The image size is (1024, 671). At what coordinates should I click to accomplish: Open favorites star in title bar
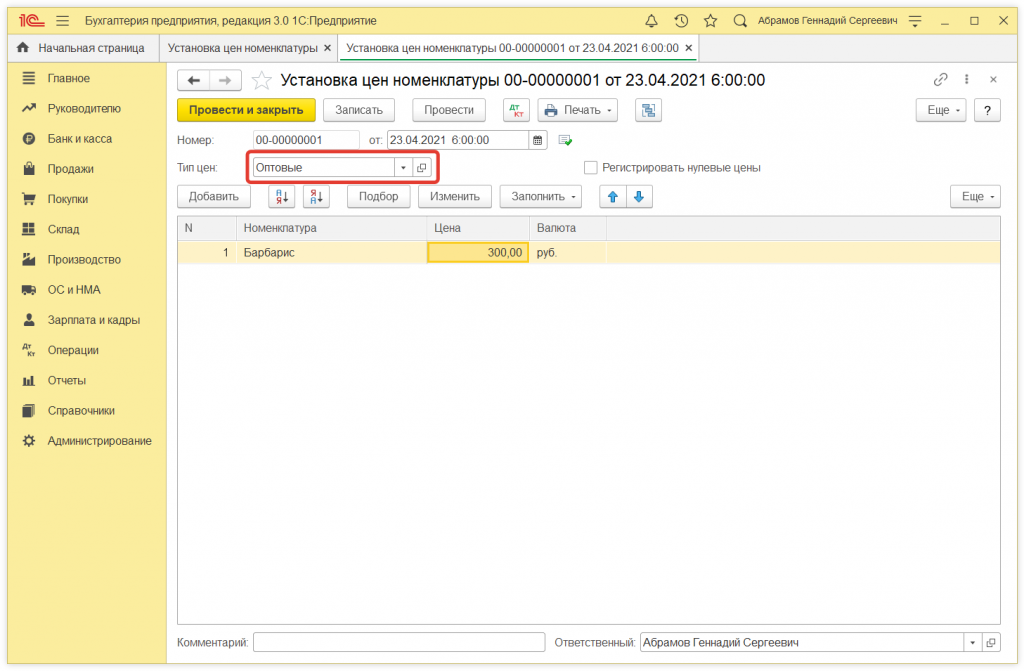click(710, 20)
